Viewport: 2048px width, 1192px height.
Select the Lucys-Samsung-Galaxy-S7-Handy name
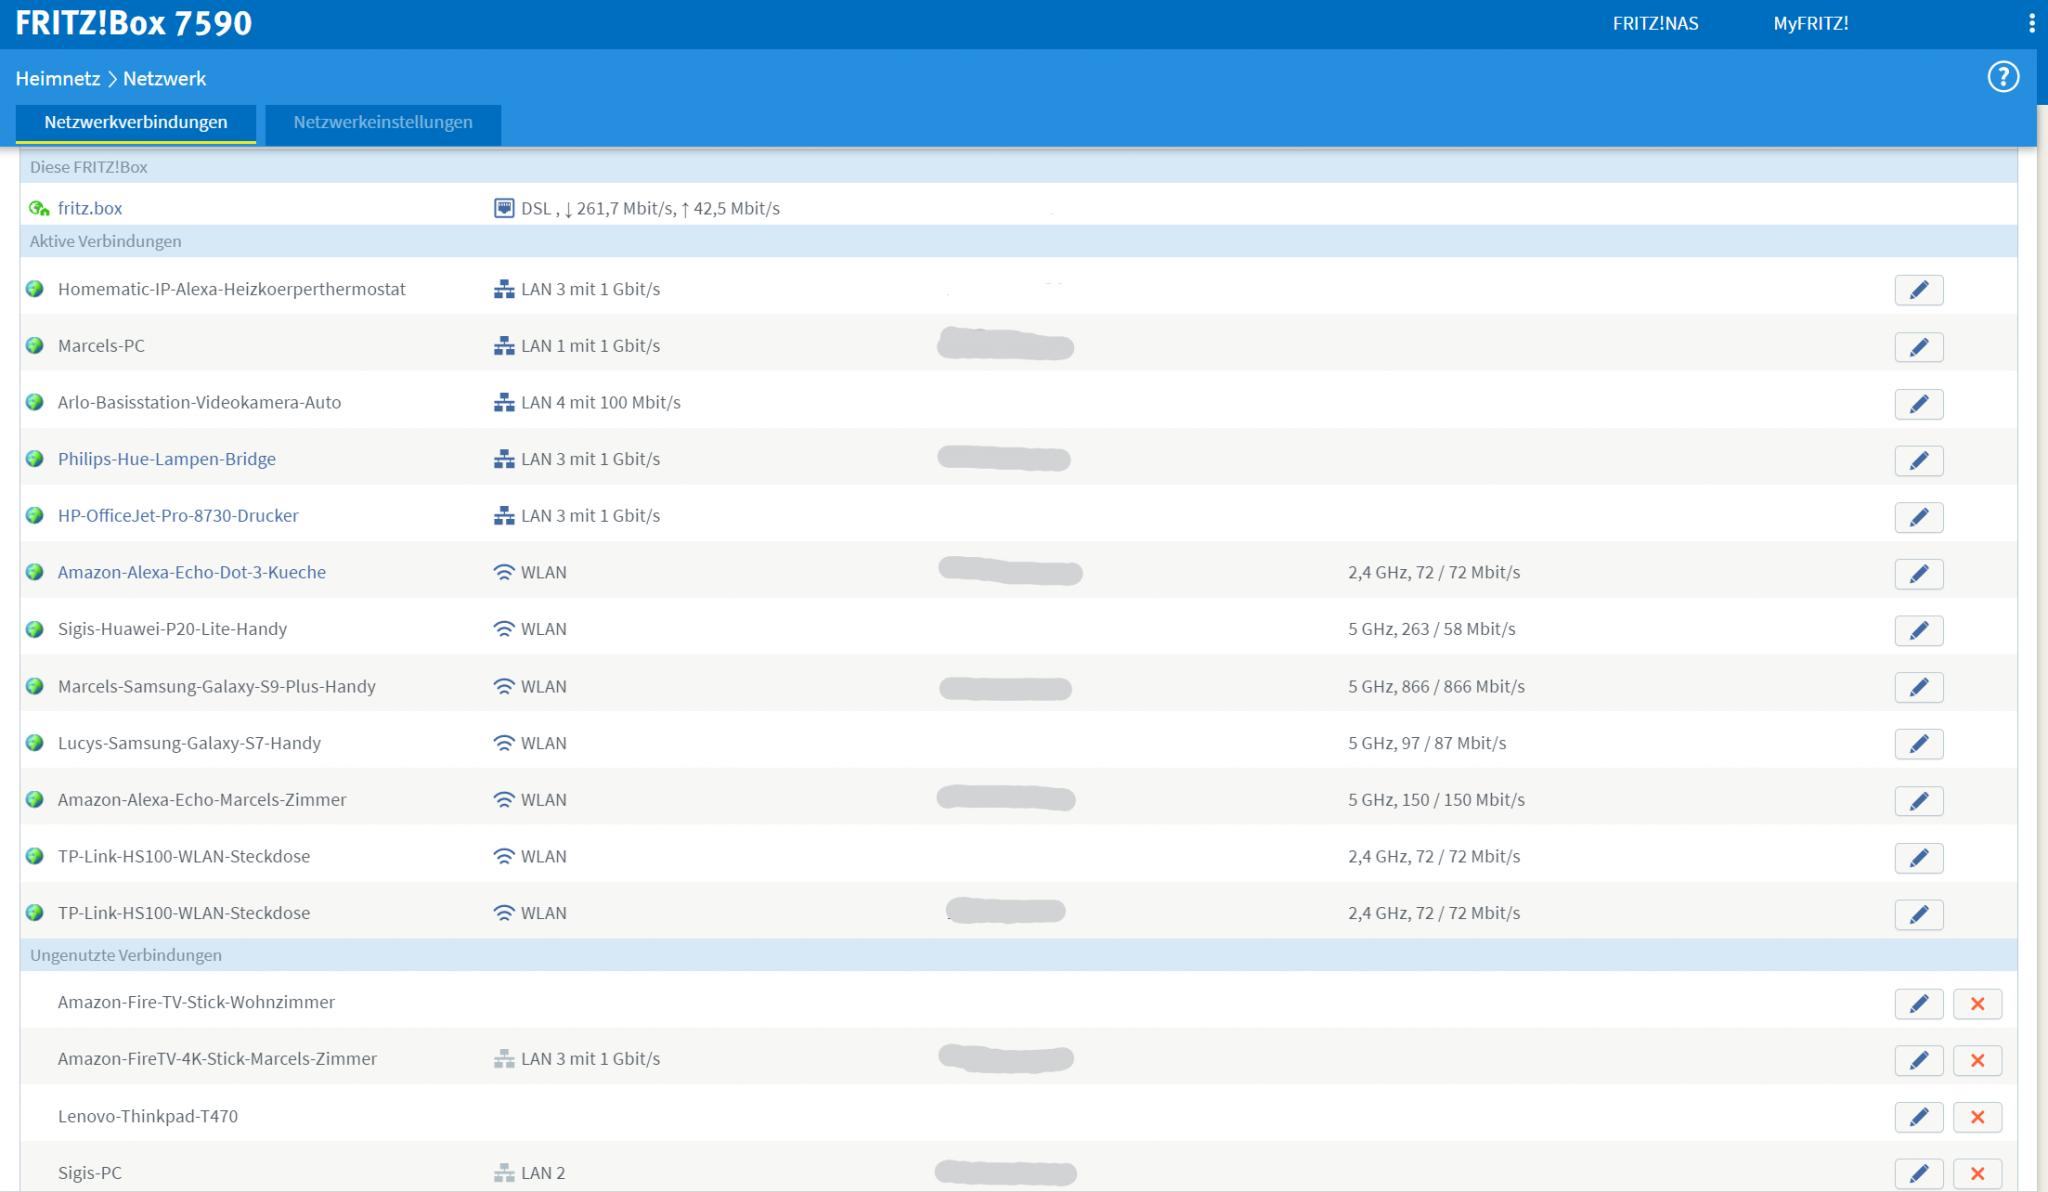(189, 743)
